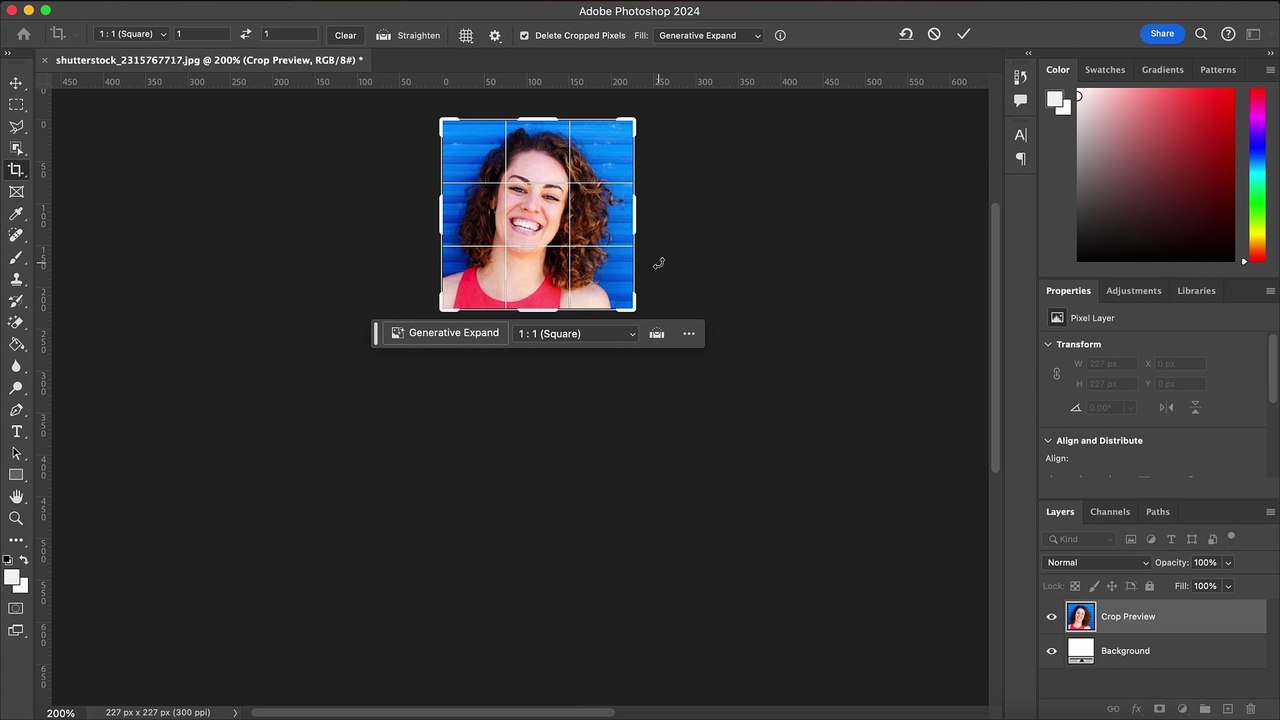This screenshot has width=1280, height=720.
Task: Hide the Crop Preview layer
Action: pos(1051,617)
